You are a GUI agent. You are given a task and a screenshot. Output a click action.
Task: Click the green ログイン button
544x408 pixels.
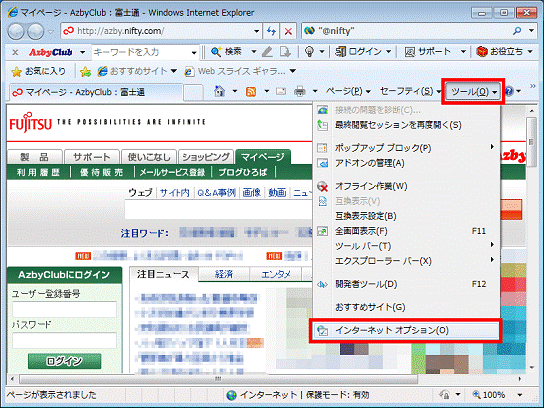click(65, 361)
